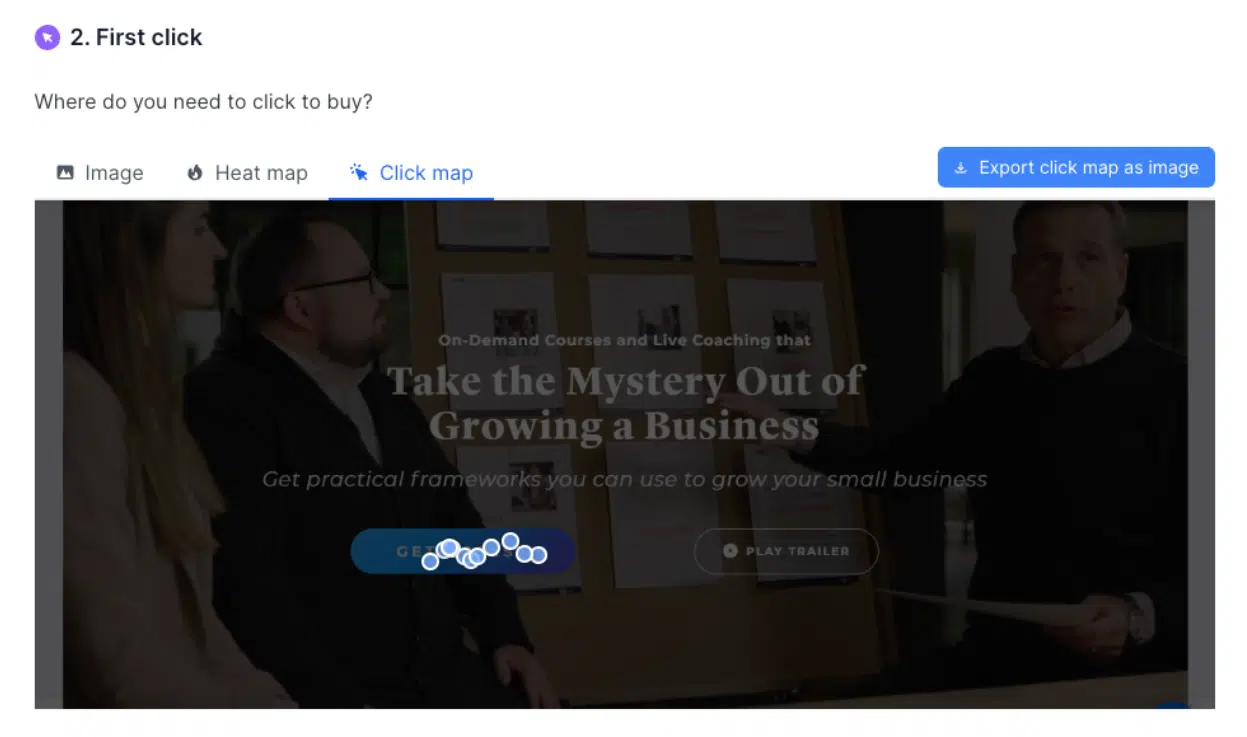Export click map as image
Viewport: 1247px width, 737px height.
click(x=1076, y=168)
